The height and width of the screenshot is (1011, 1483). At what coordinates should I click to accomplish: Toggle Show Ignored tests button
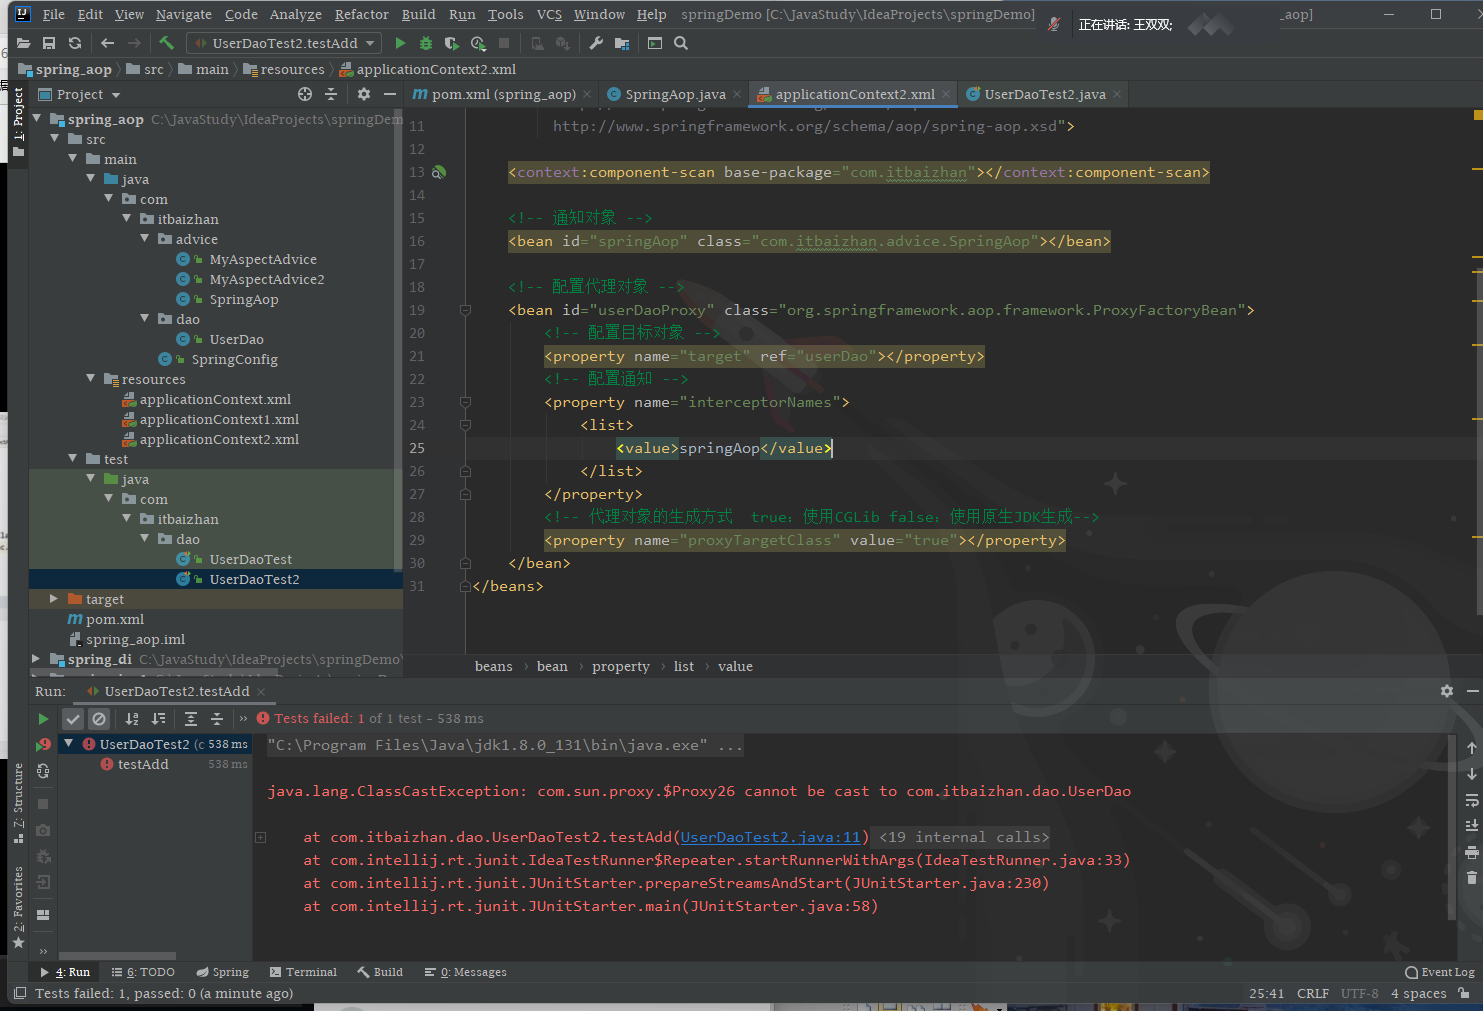[x=99, y=719]
